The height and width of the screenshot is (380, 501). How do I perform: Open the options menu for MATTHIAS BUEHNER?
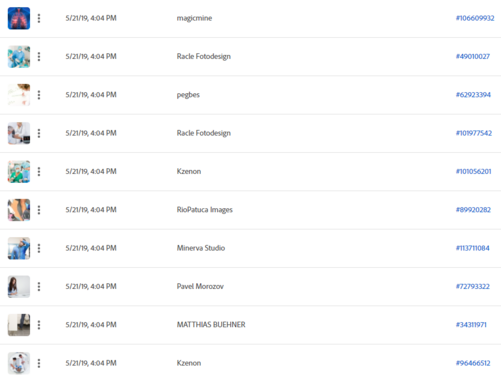[x=39, y=325]
